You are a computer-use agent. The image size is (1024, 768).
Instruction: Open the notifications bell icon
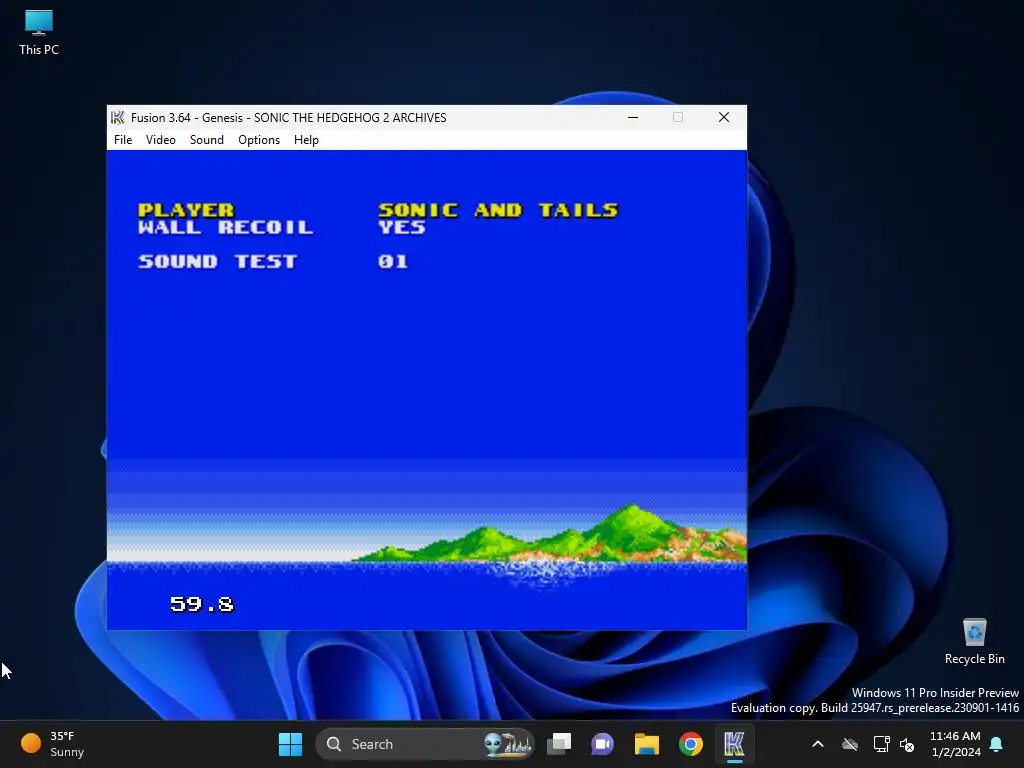point(997,744)
